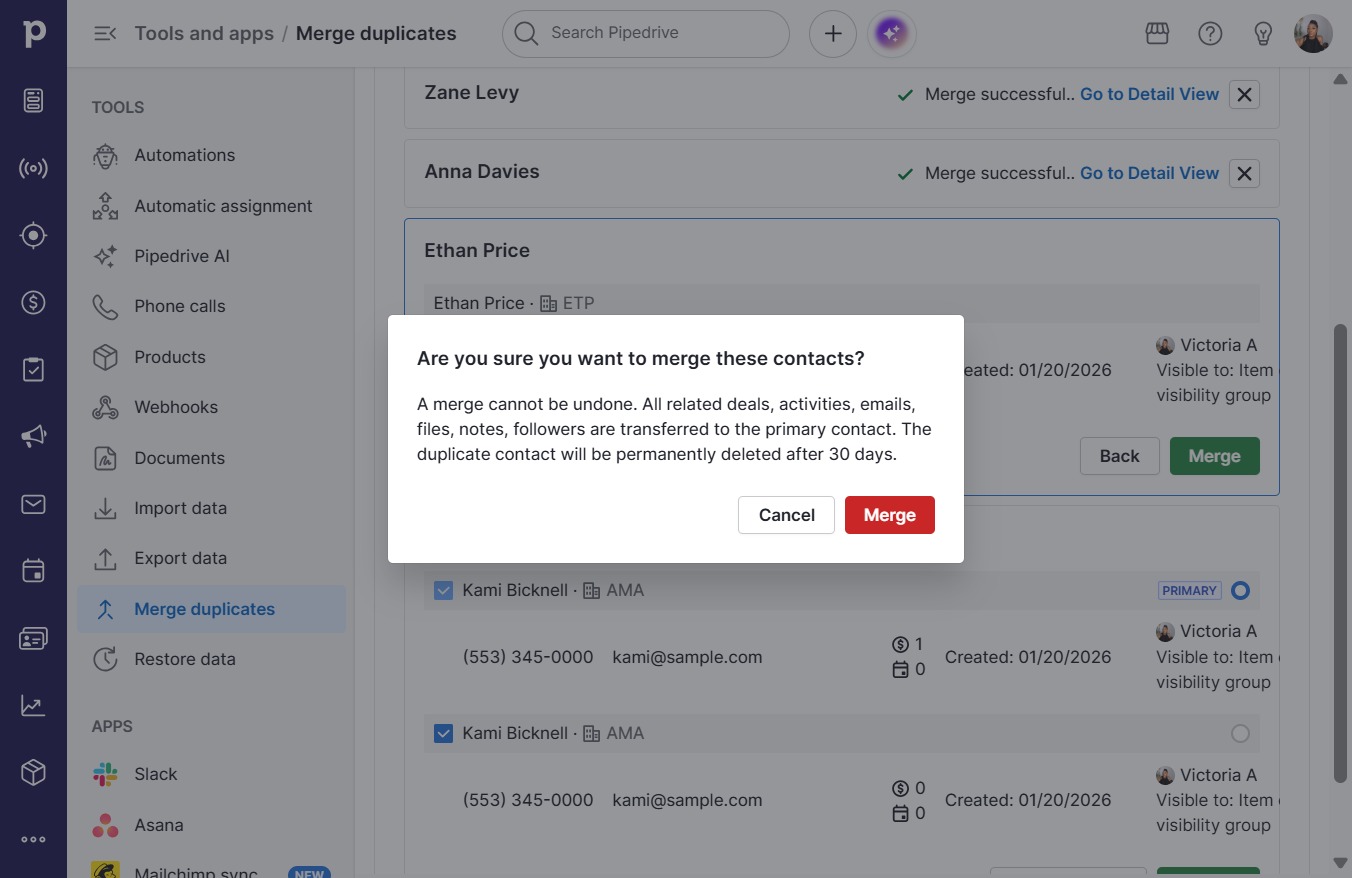Click the green Merge button in Ethan Price card

[x=1214, y=456]
